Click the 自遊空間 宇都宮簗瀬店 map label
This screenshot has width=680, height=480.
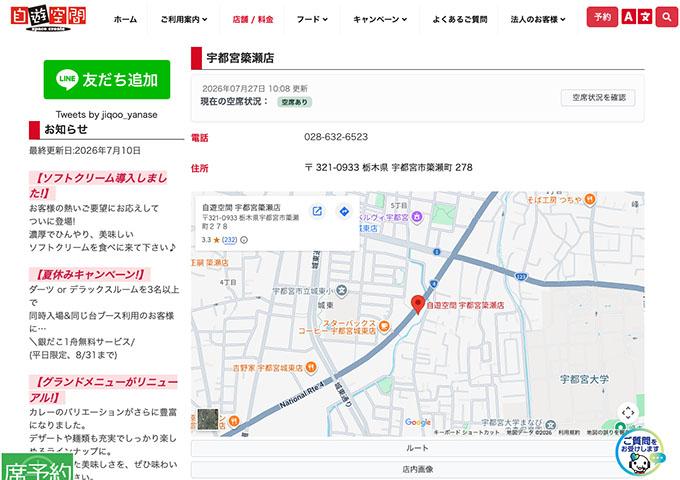[465, 305]
